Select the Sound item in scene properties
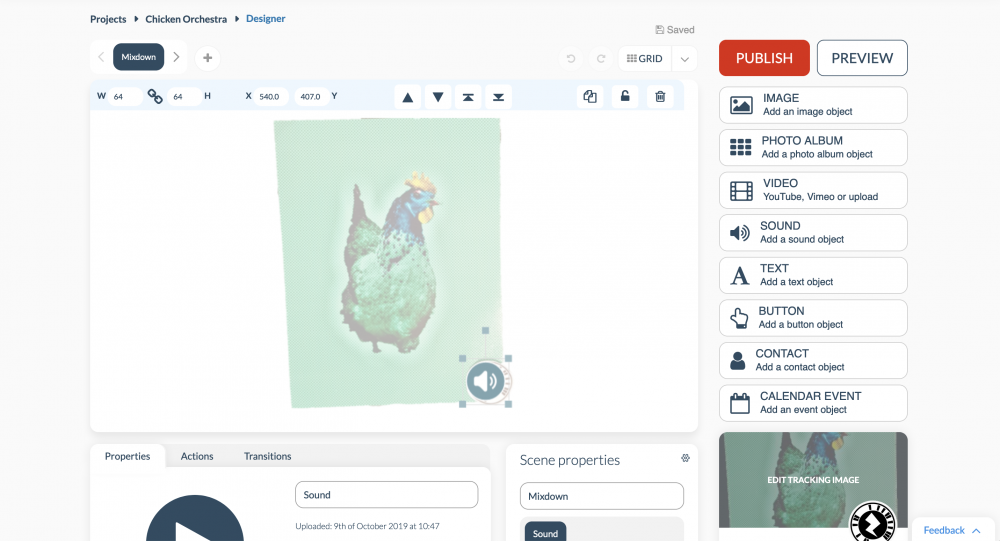 click(545, 533)
